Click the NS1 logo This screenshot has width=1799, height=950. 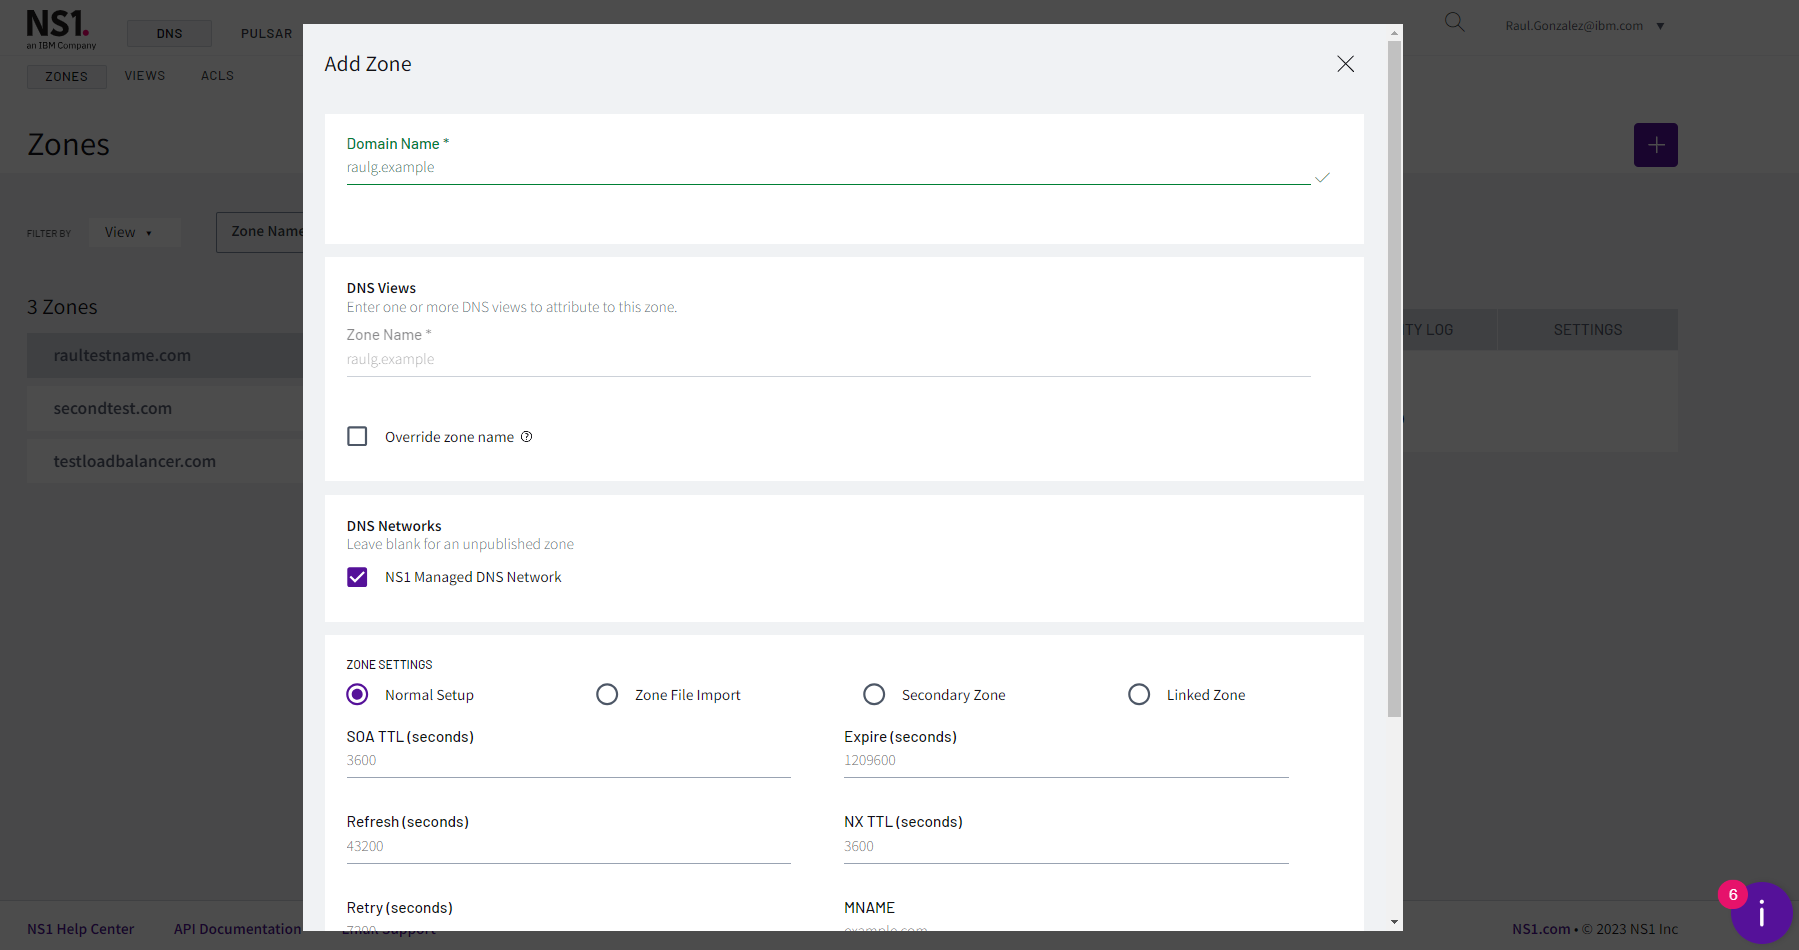[x=60, y=29]
